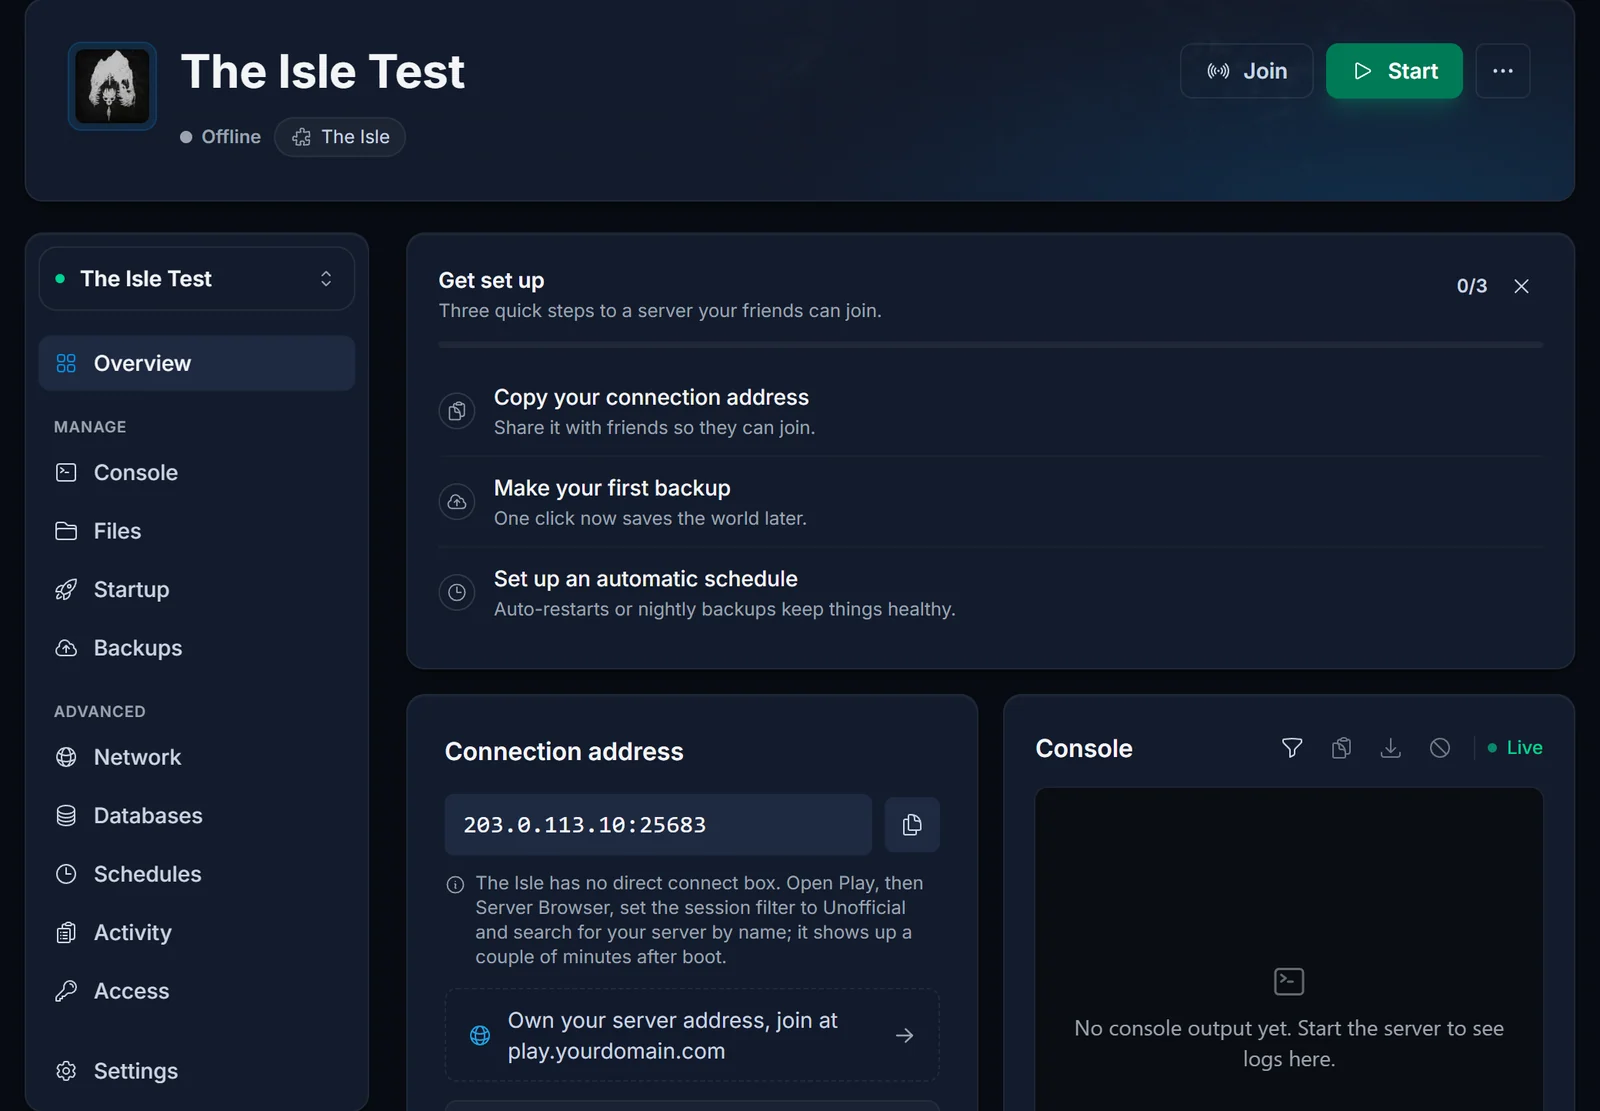Viewport: 1600px width, 1111px height.
Task: Filter console output with the funnel icon
Action: (x=1292, y=748)
